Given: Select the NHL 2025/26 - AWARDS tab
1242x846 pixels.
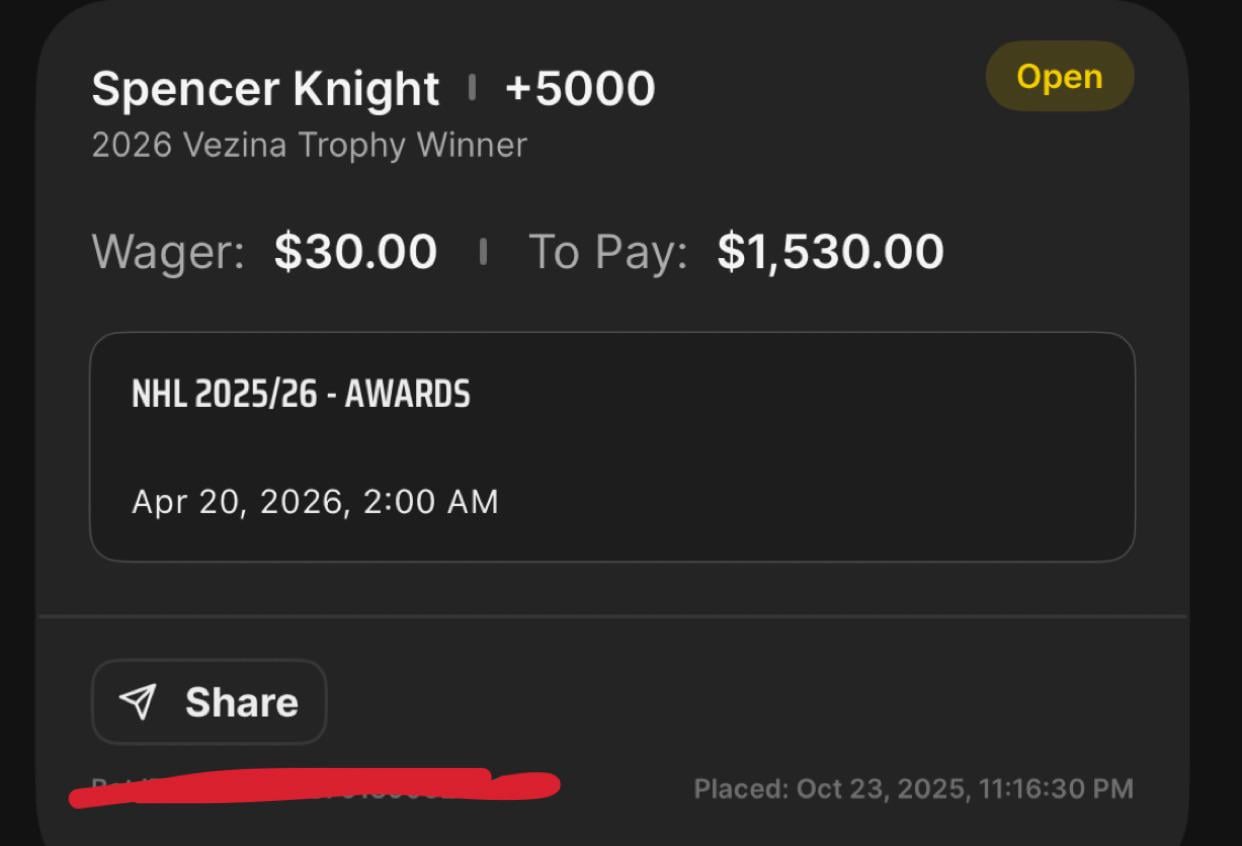Looking at the screenshot, I should [300, 394].
